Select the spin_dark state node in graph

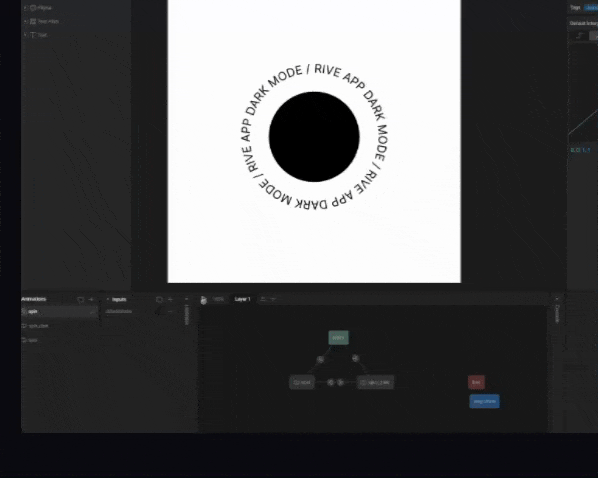coord(375,382)
